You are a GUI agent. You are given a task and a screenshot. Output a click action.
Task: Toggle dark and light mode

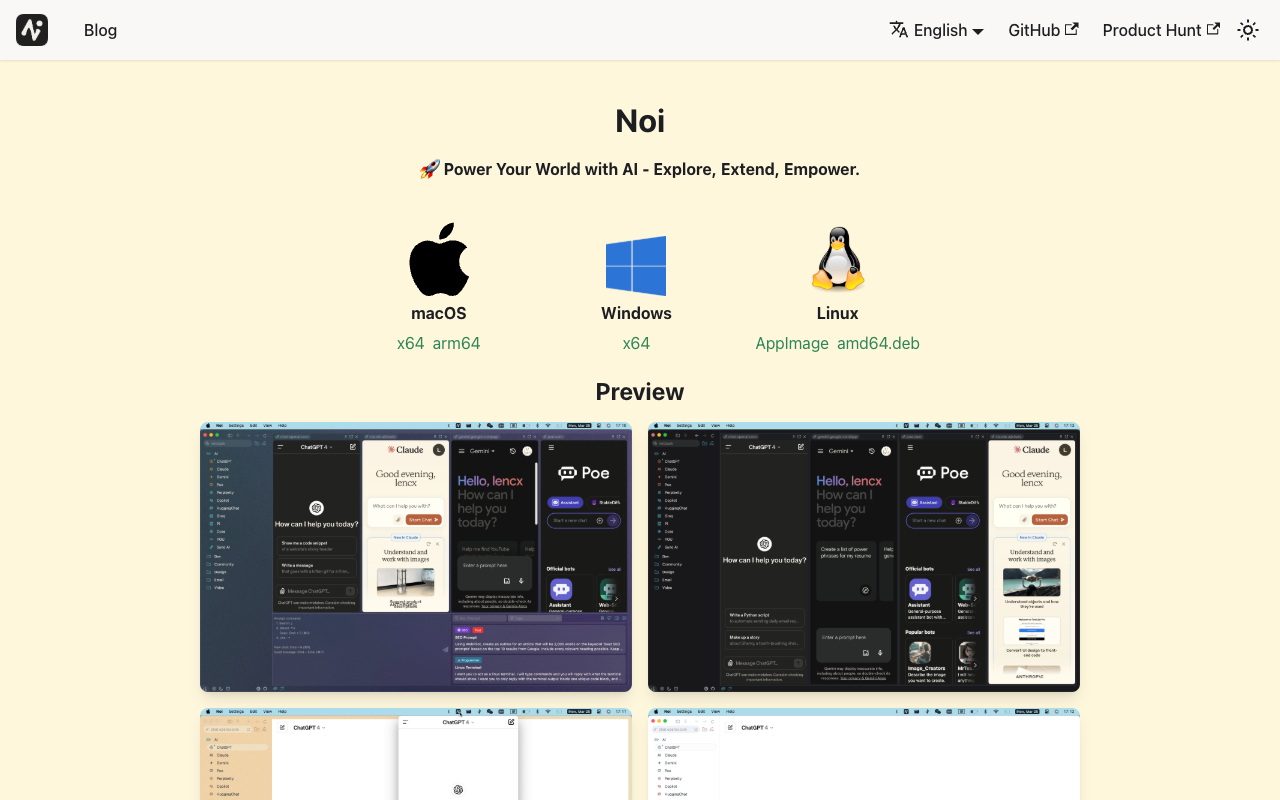1248,30
